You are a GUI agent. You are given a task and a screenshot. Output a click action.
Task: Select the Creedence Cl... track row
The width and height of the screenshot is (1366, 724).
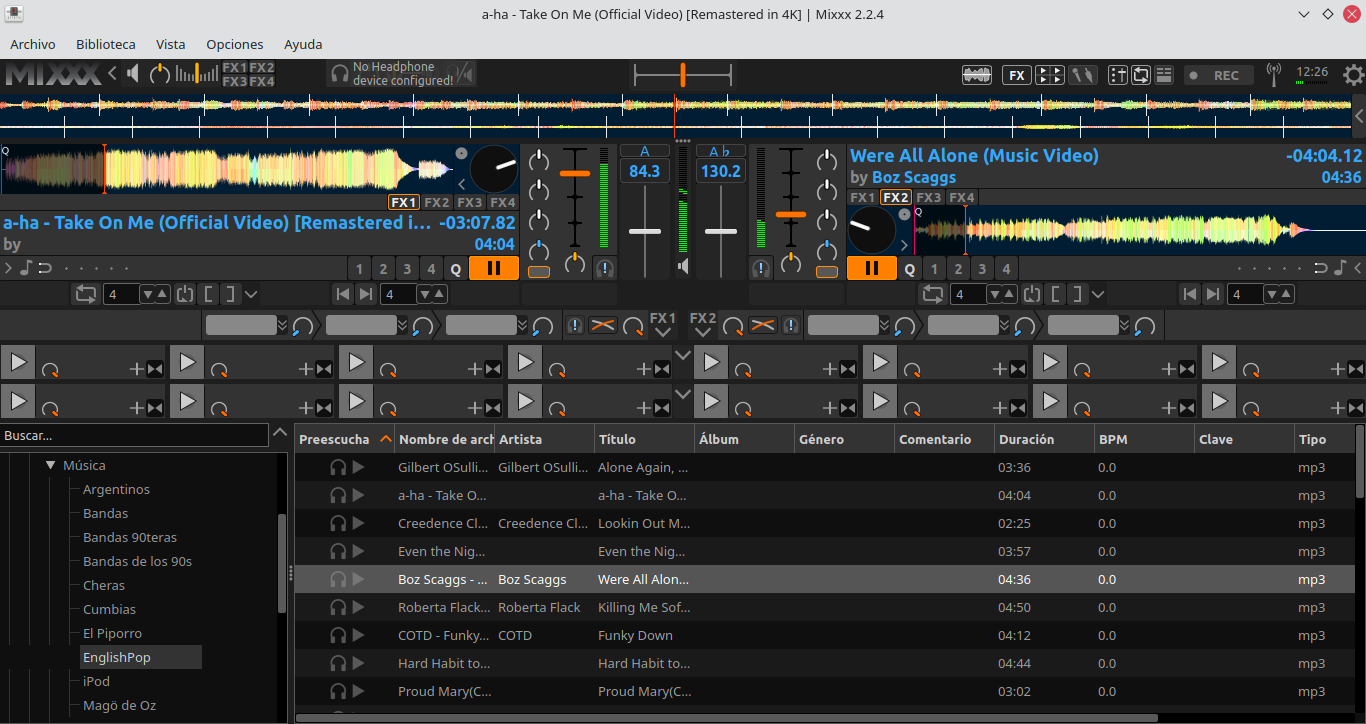(x=826, y=523)
